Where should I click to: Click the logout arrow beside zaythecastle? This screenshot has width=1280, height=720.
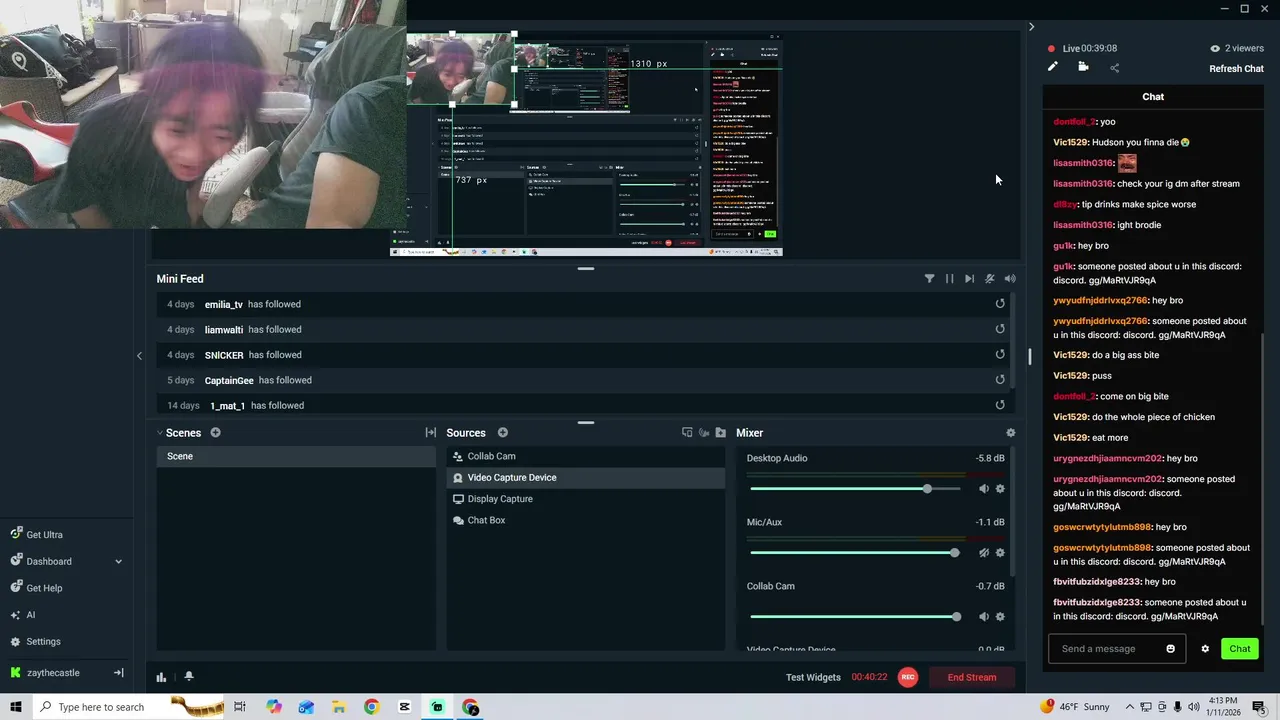tap(118, 673)
